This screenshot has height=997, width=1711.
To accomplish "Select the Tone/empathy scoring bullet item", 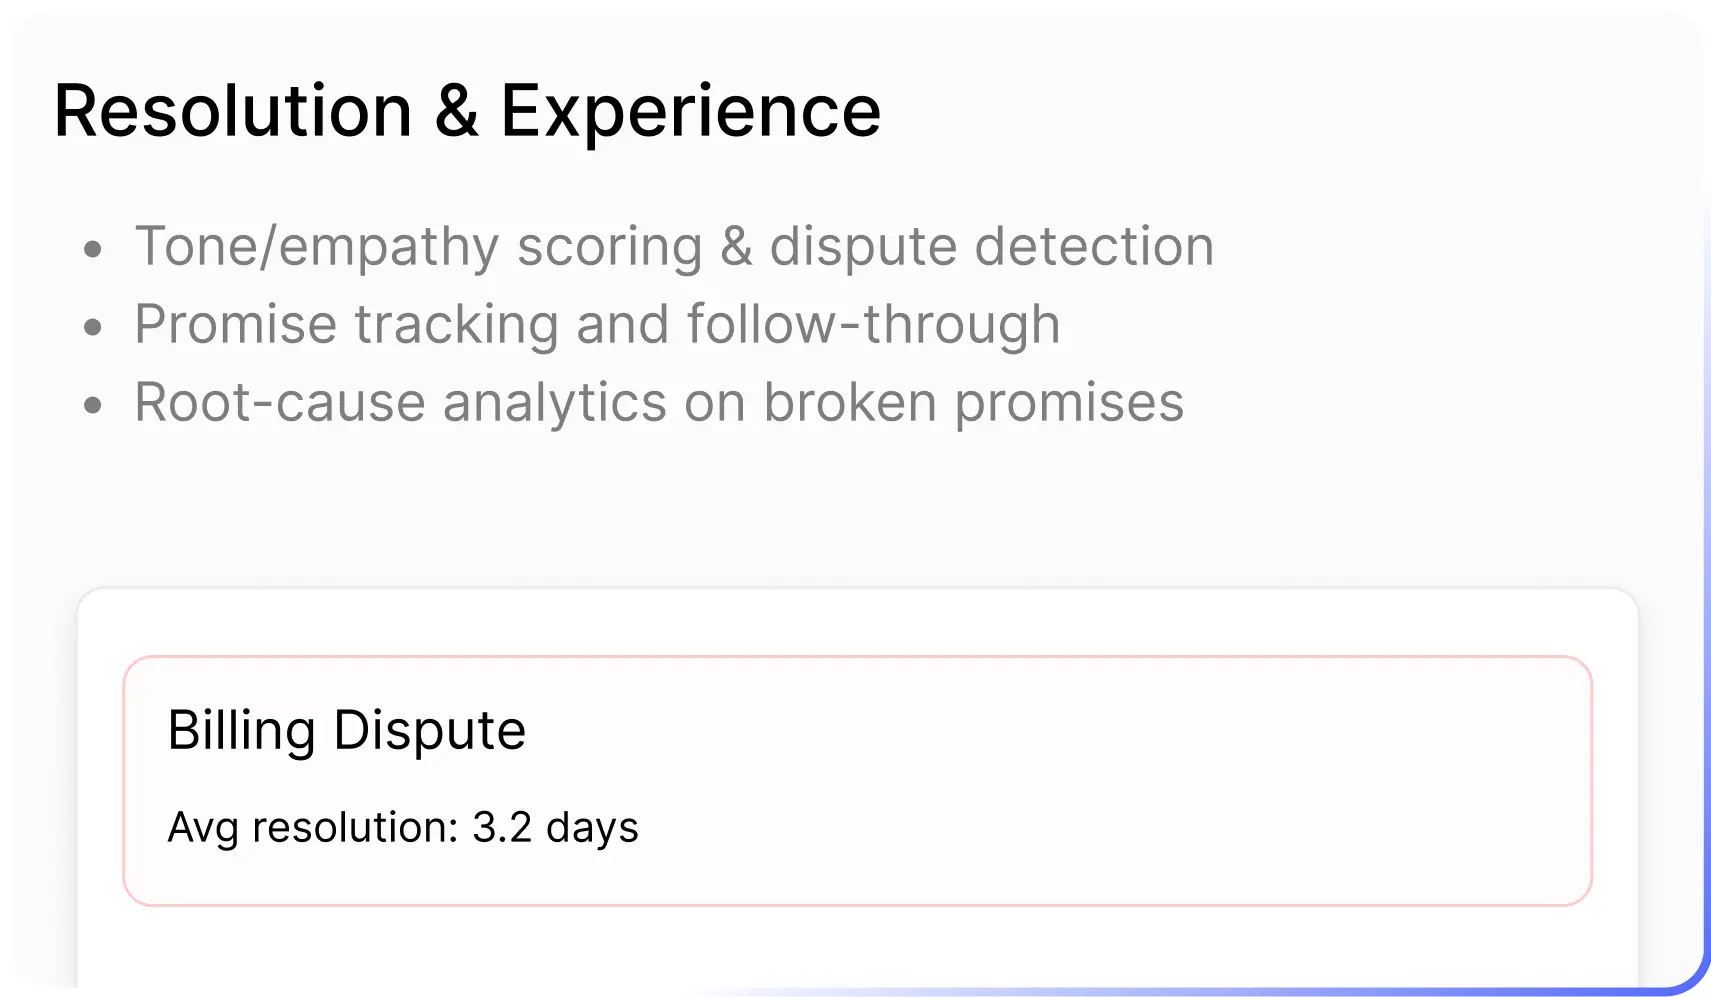I will pyautogui.click(x=673, y=246).
